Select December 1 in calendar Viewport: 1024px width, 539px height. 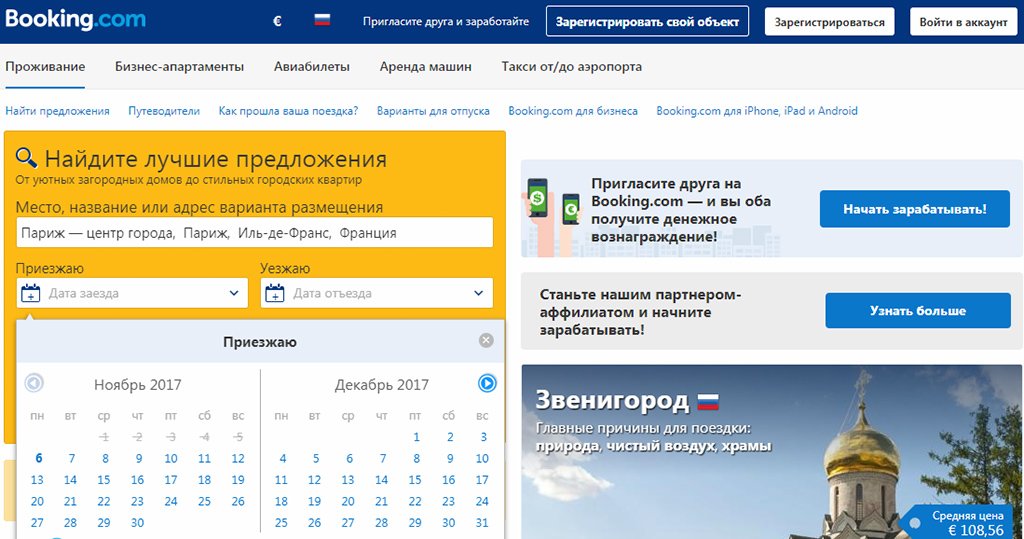(416, 437)
